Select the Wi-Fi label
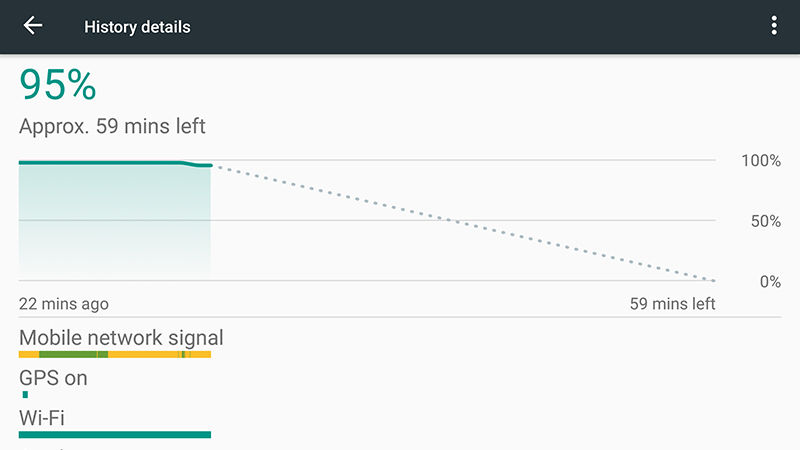This screenshot has width=800, height=450. [42, 417]
